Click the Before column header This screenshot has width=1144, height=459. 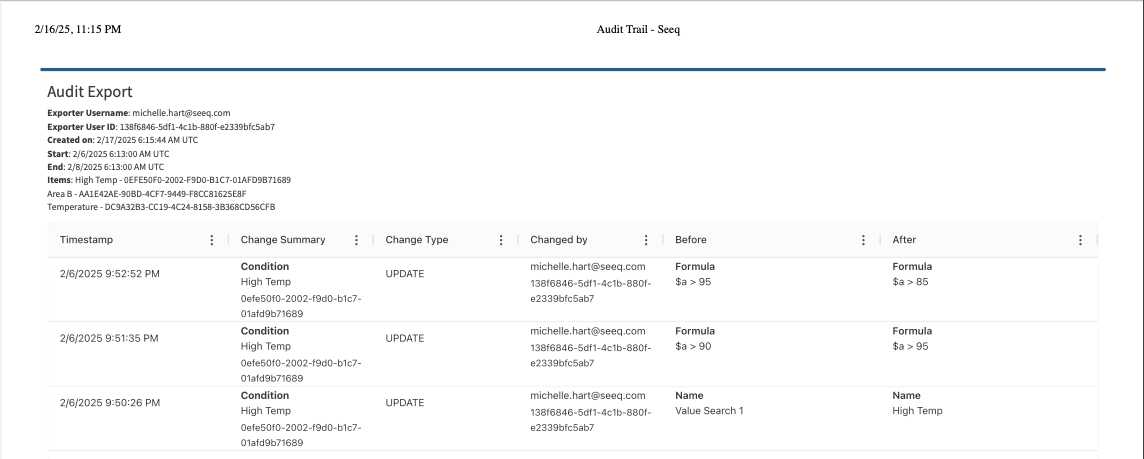[x=690, y=240]
